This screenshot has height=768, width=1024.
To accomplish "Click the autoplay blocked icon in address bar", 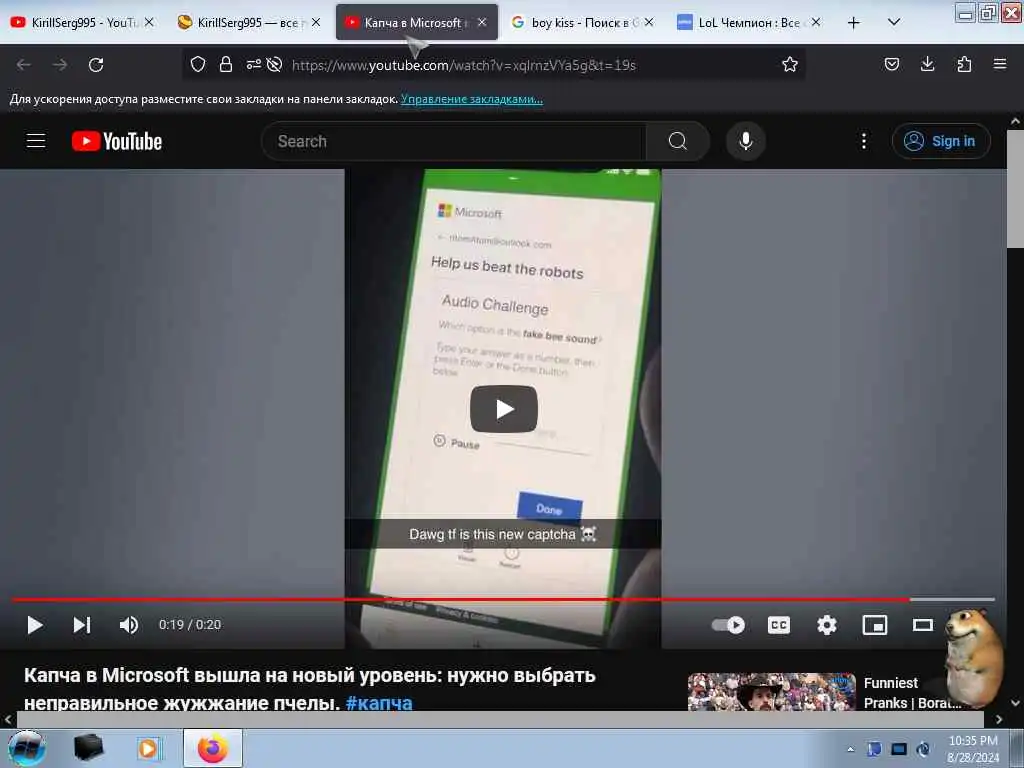I will [x=275, y=64].
